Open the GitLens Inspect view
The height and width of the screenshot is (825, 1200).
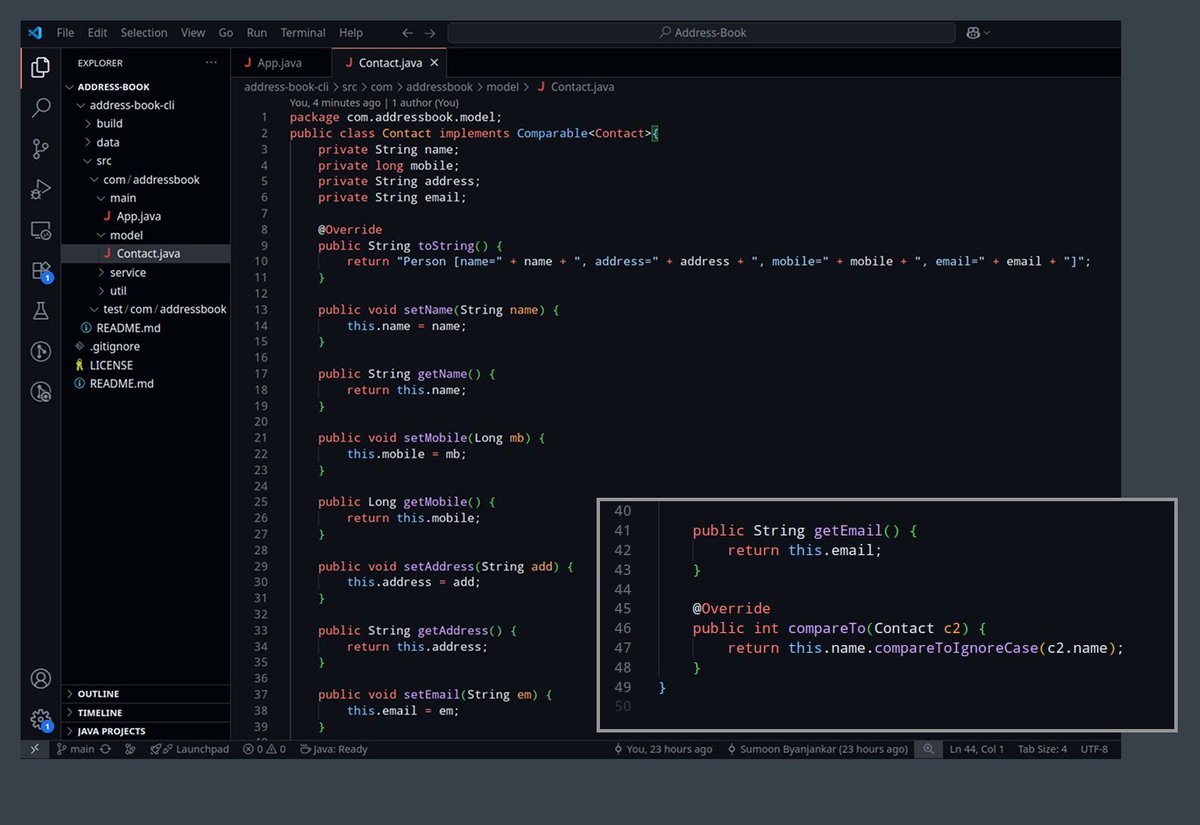pyautogui.click(x=40, y=392)
